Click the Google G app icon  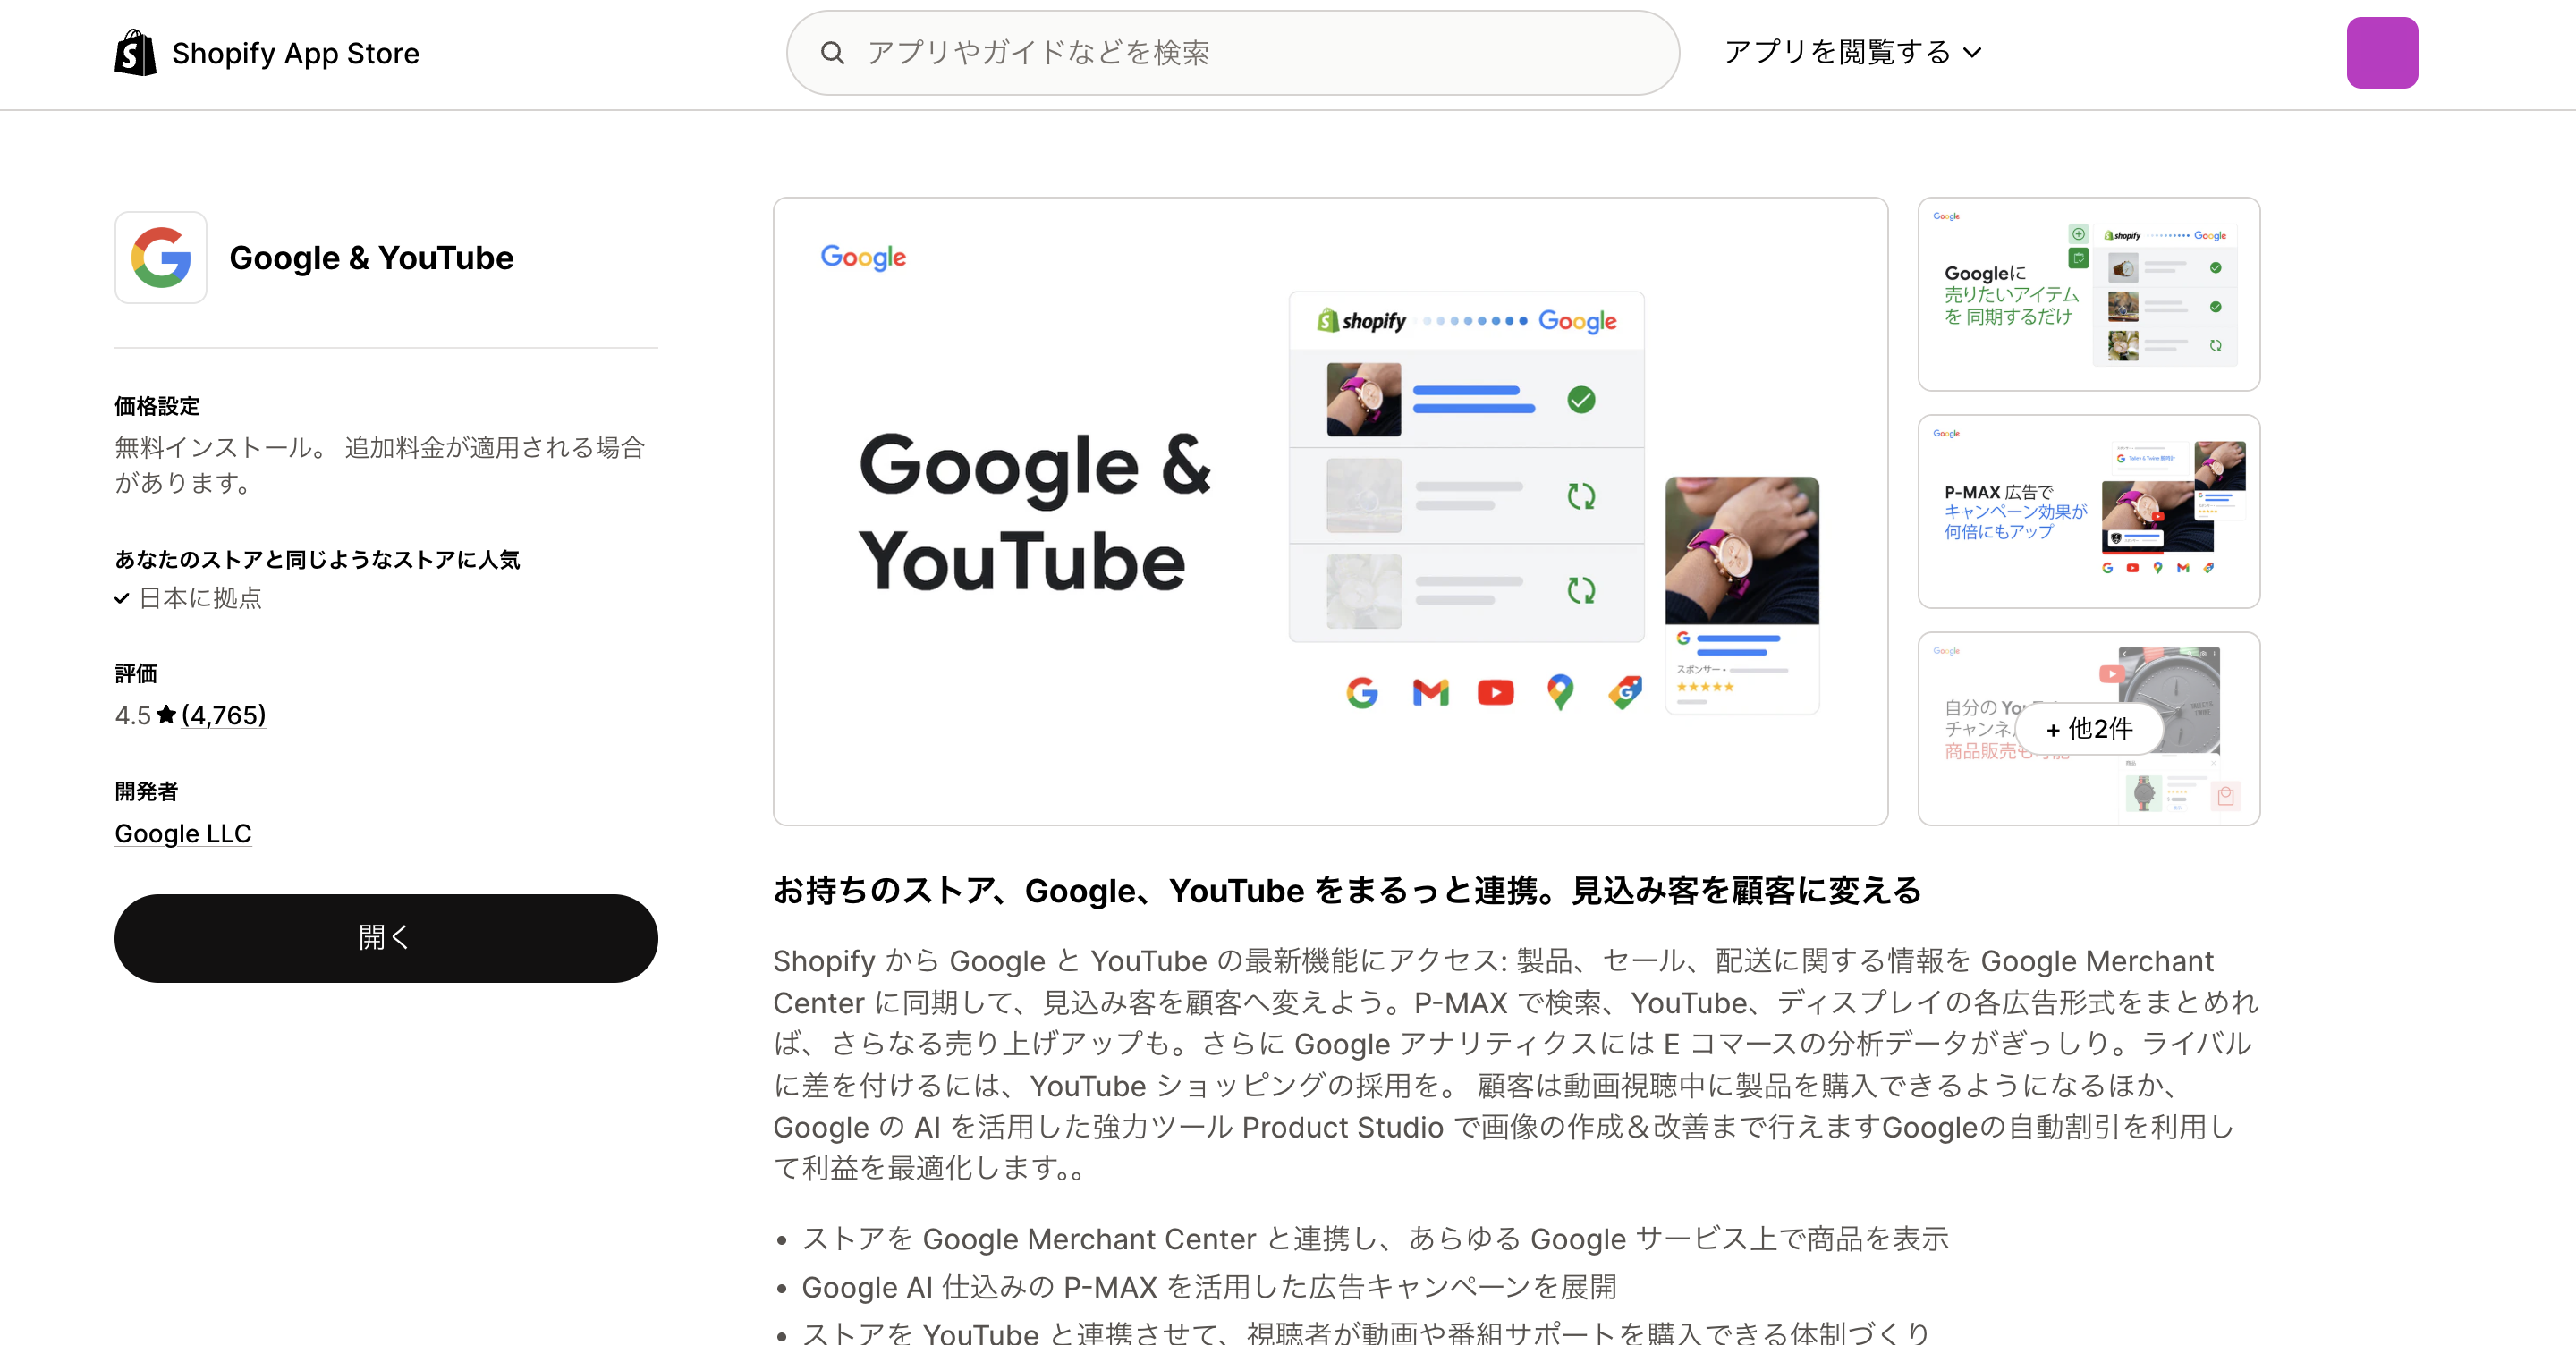point(161,257)
